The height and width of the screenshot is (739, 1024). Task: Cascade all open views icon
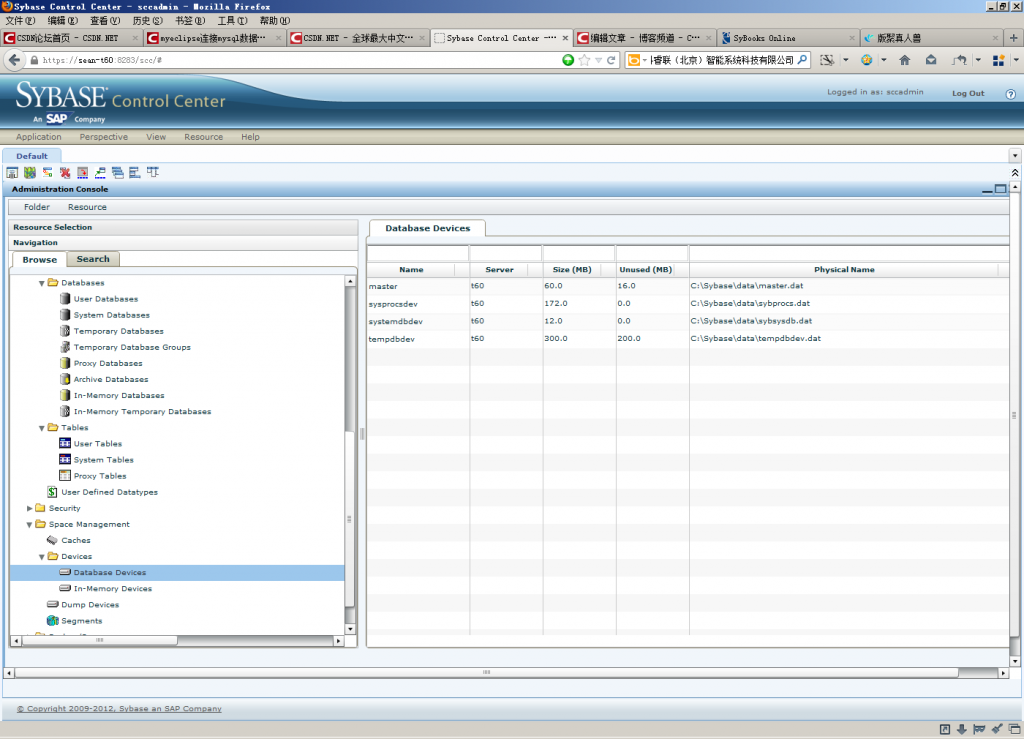(118, 172)
